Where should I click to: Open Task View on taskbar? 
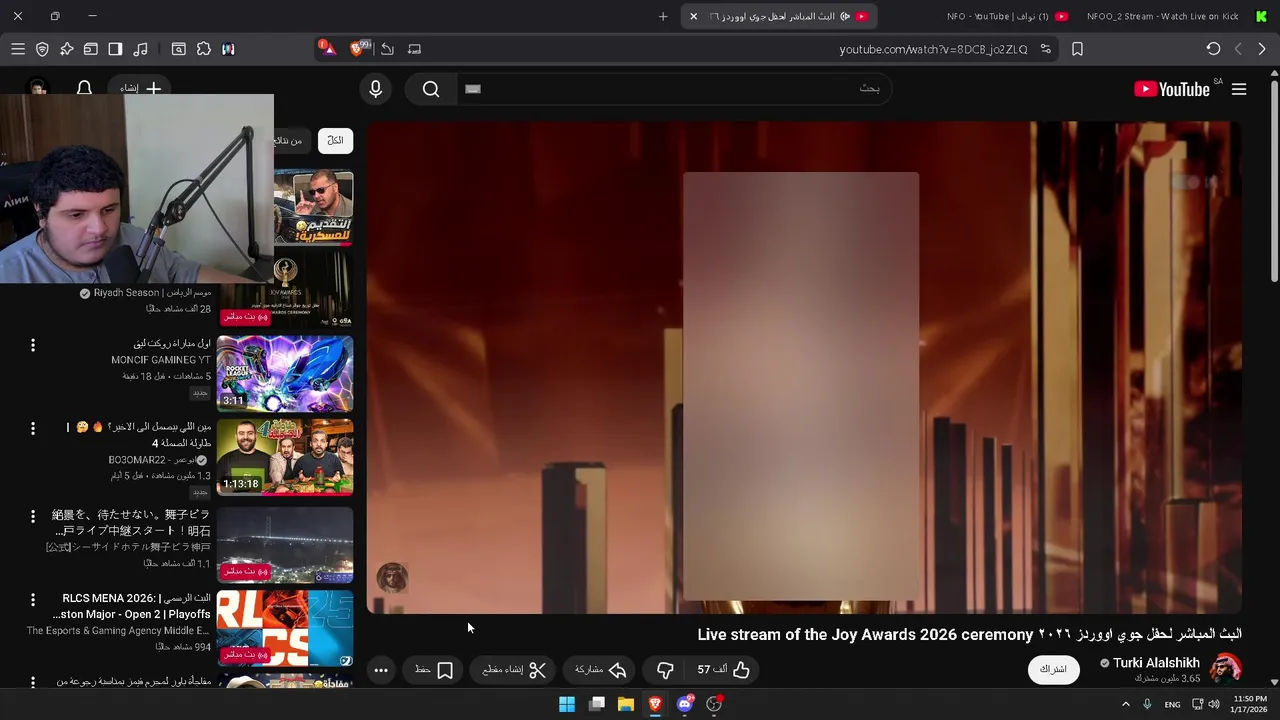597,704
